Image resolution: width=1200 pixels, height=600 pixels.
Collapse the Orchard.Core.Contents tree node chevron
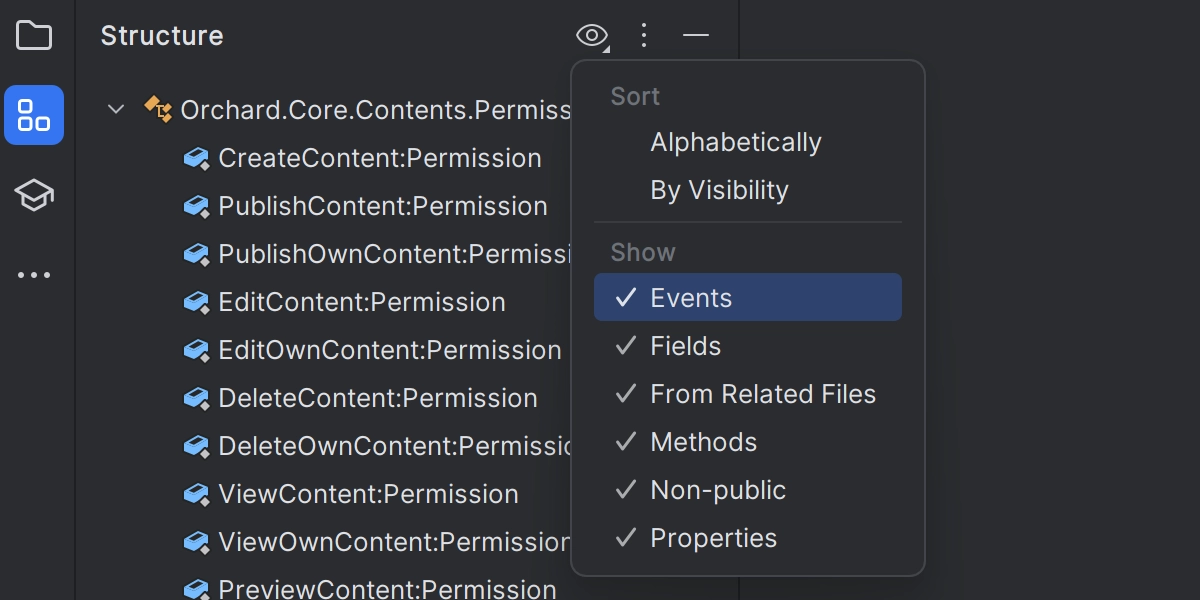point(116,109)
